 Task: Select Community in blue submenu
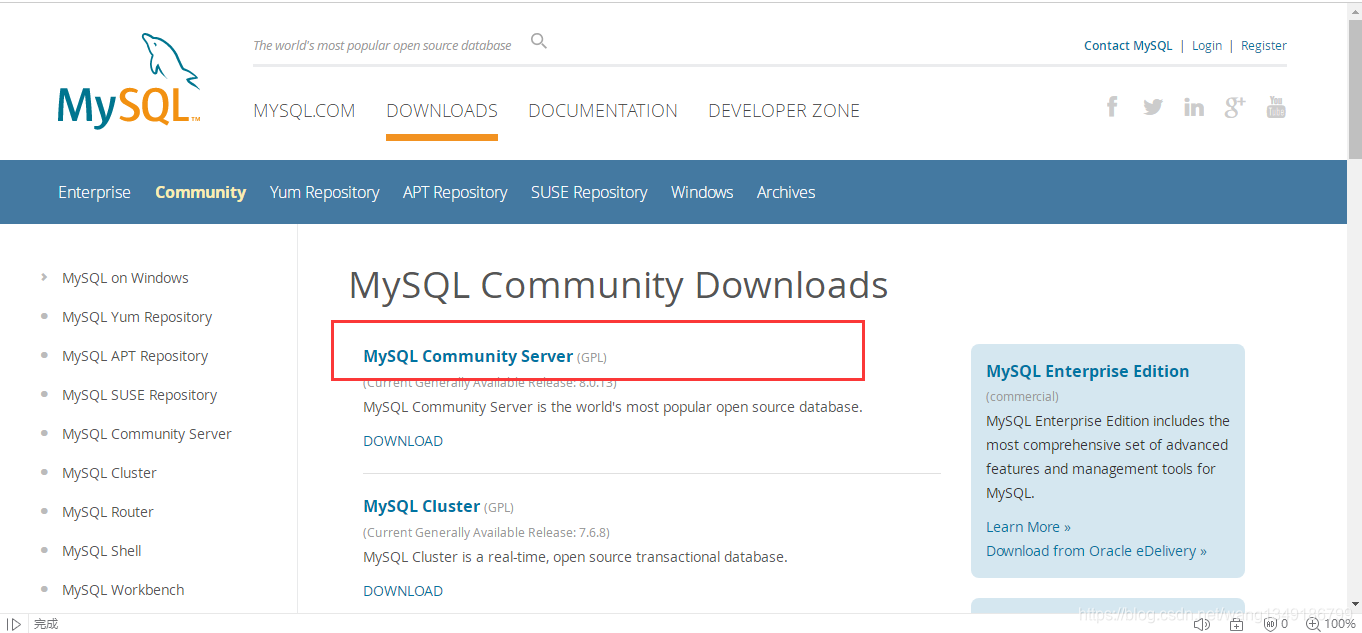pos(200,192)
